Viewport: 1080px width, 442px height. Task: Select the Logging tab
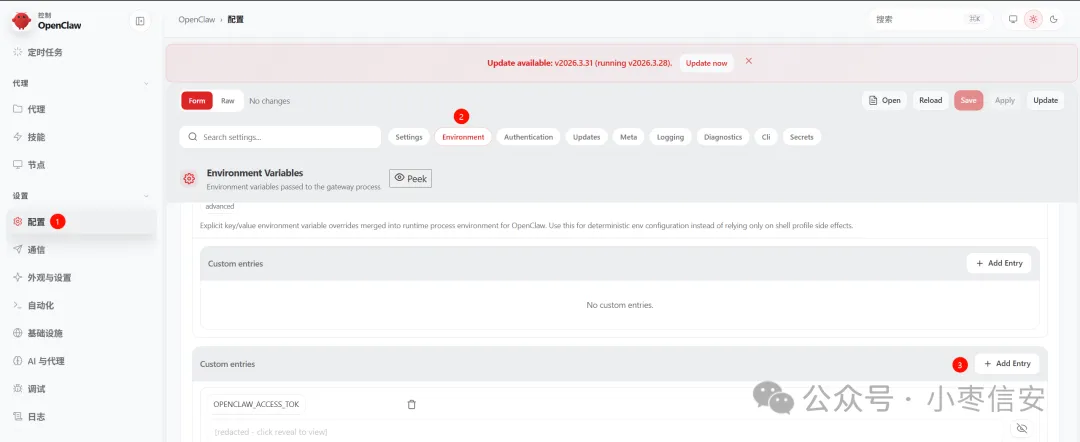click(670, 137)
